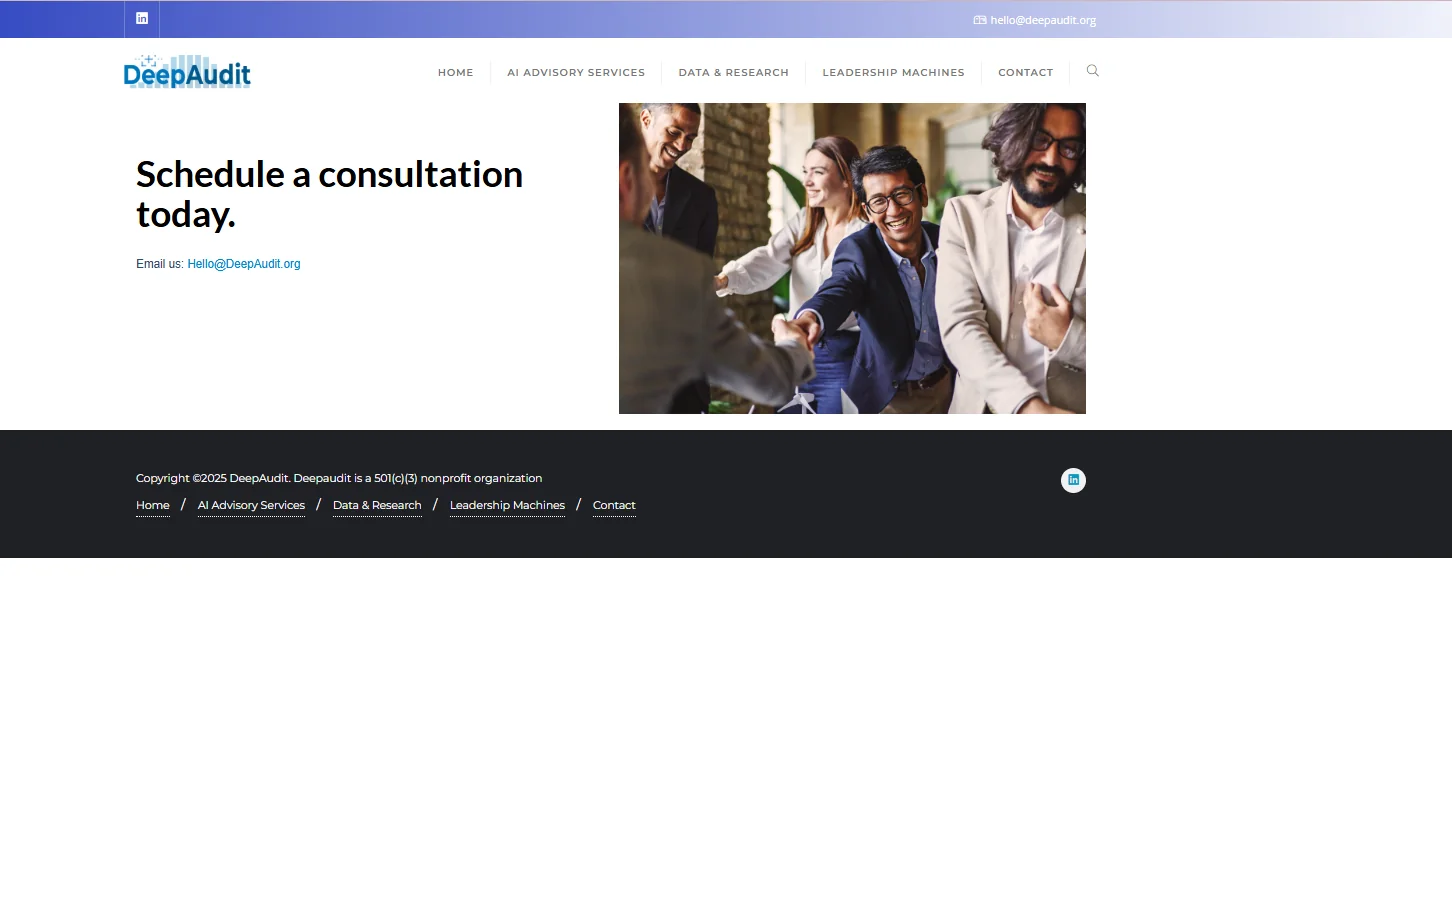
Task: Visit Leadership Machines from the footer links
Action: (507, 505)
